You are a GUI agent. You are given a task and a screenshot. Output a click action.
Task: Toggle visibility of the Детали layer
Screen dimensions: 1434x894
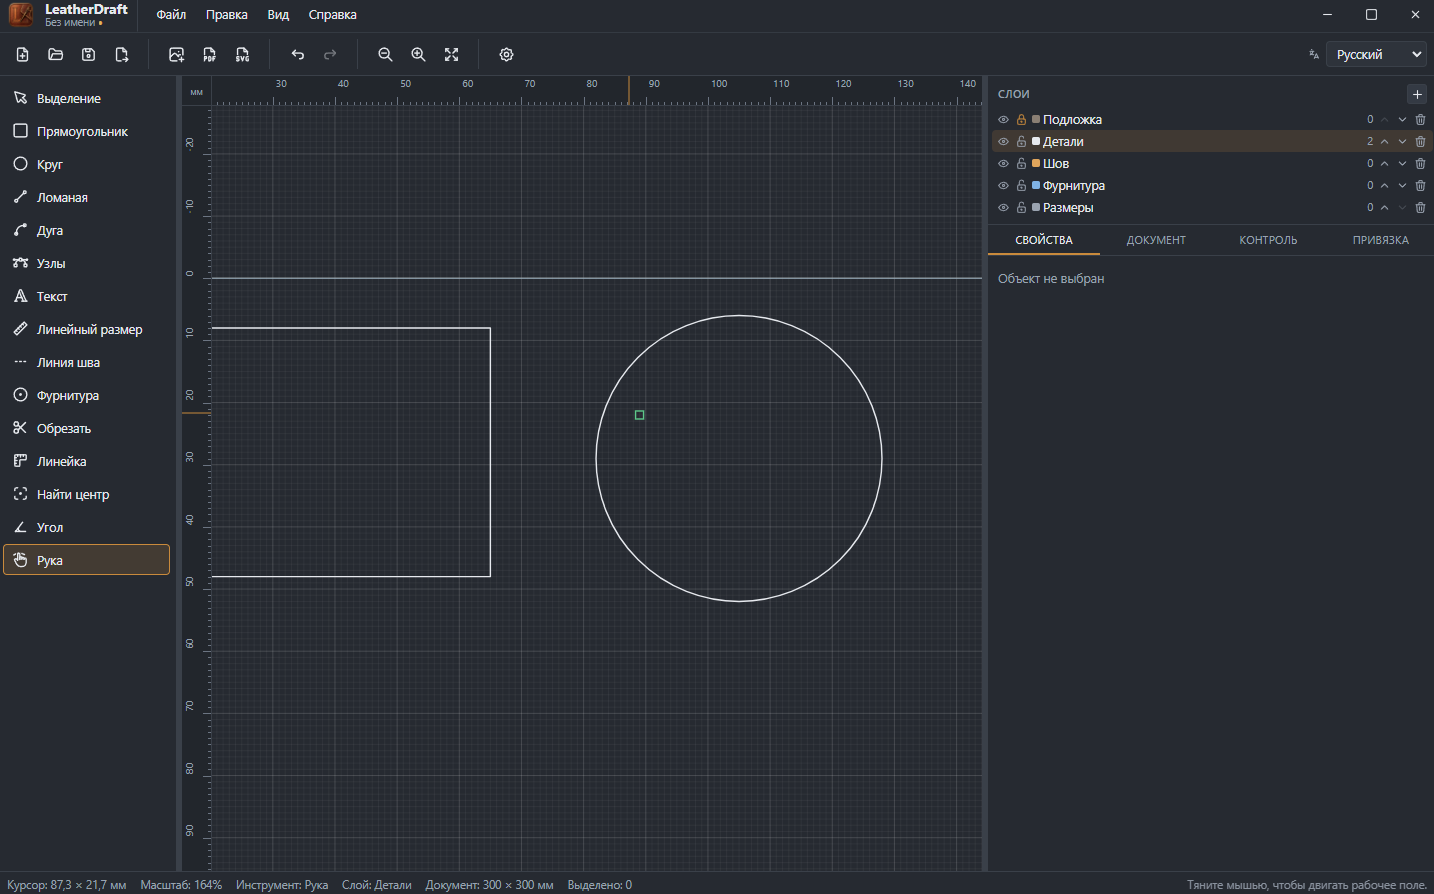pos(1004,142)
